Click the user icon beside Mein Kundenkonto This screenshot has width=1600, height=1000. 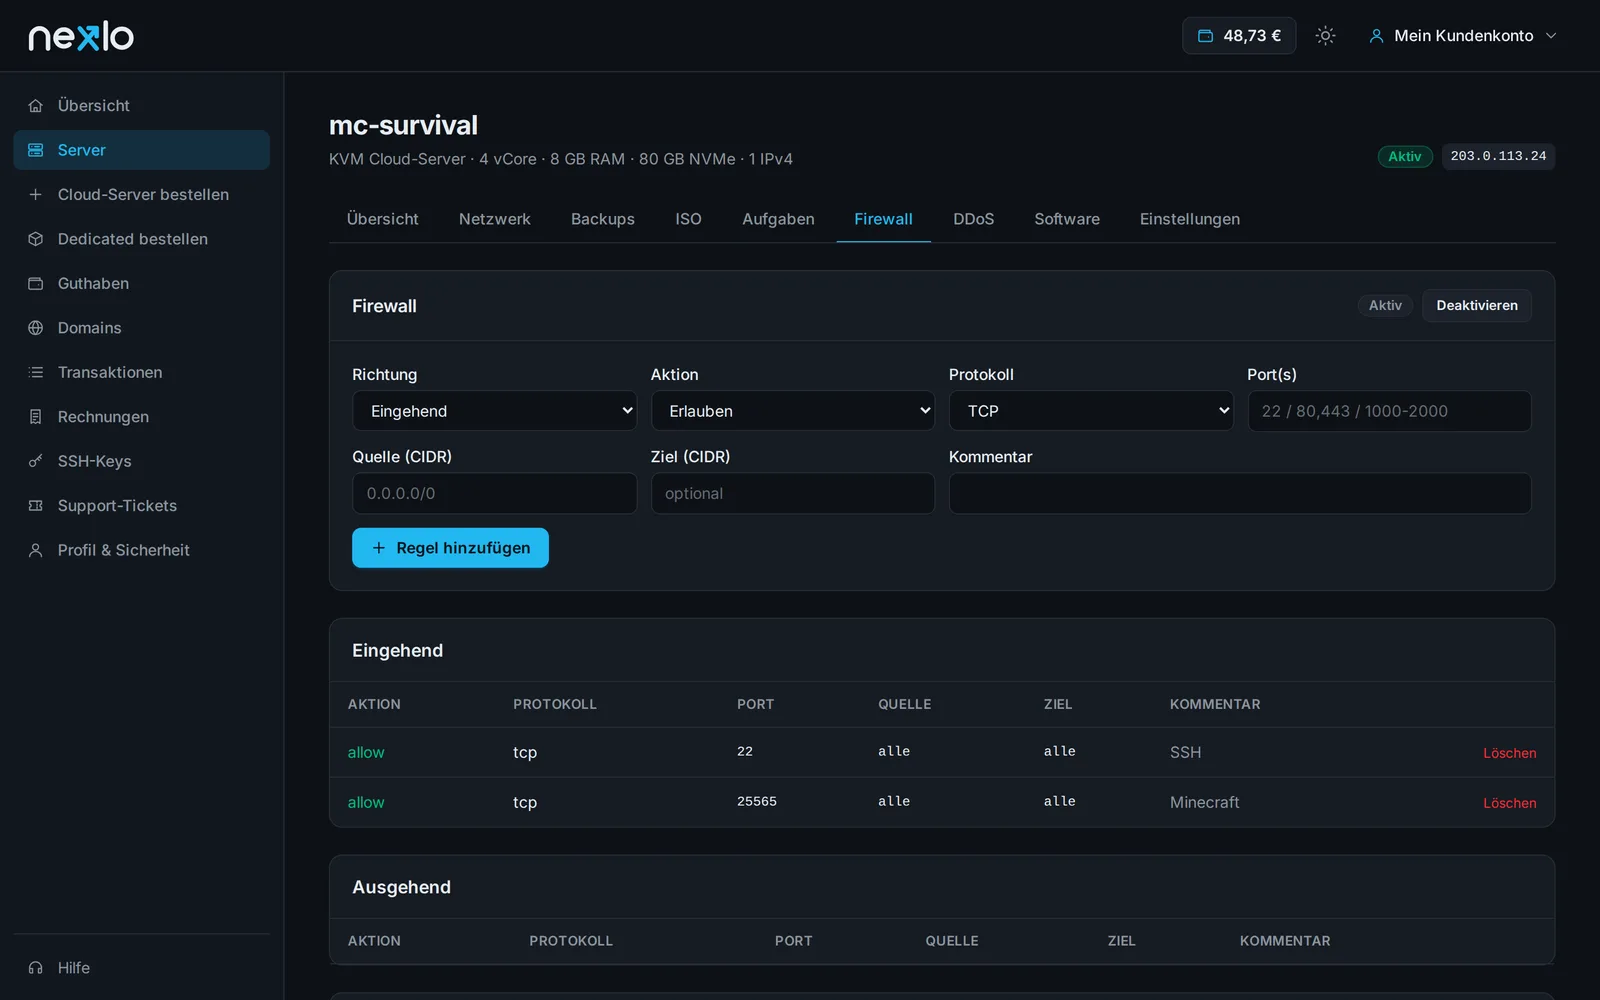coord(1377,36)
